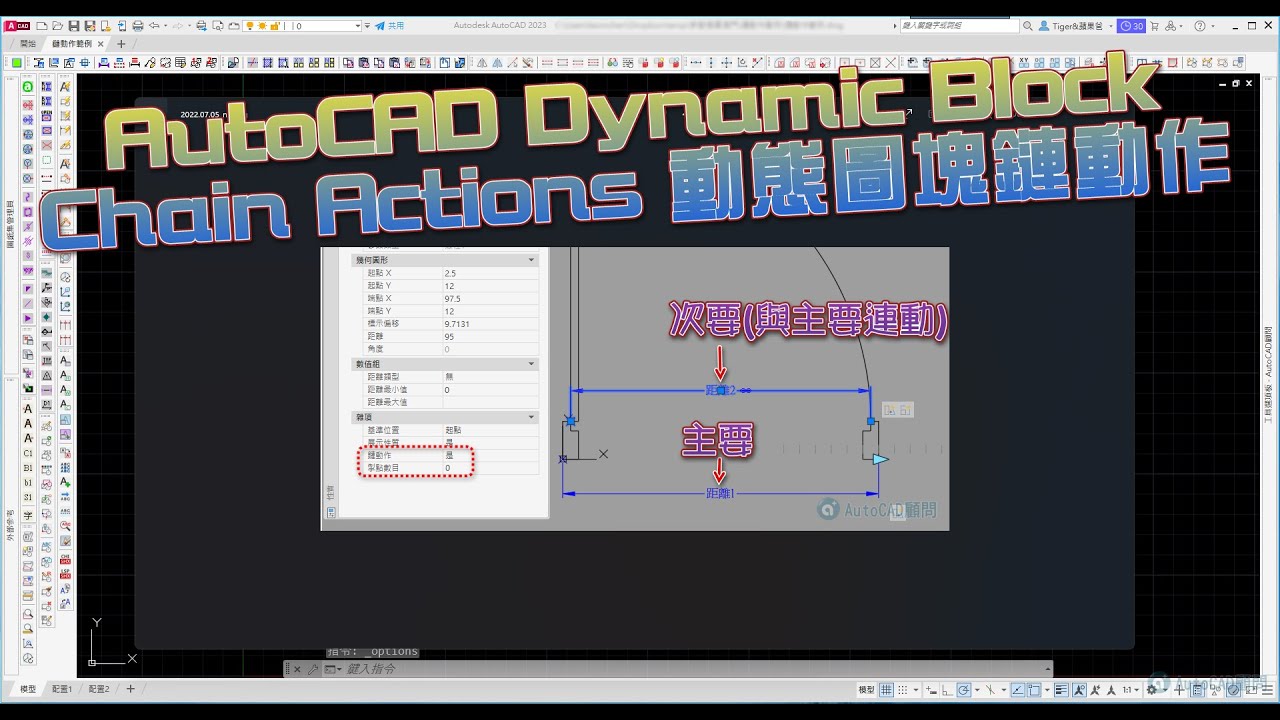Click the Redo arrow icon

pos(177,25)
